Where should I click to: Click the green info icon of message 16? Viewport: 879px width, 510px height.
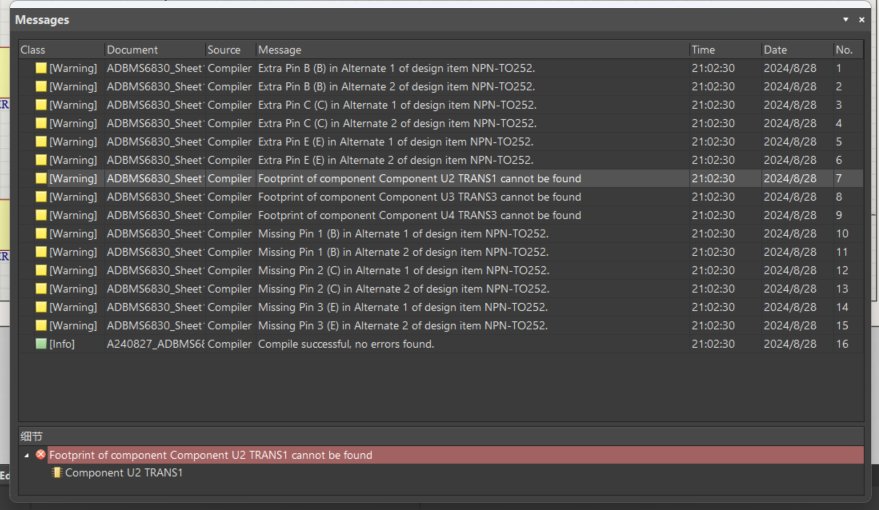click(41, 344)
